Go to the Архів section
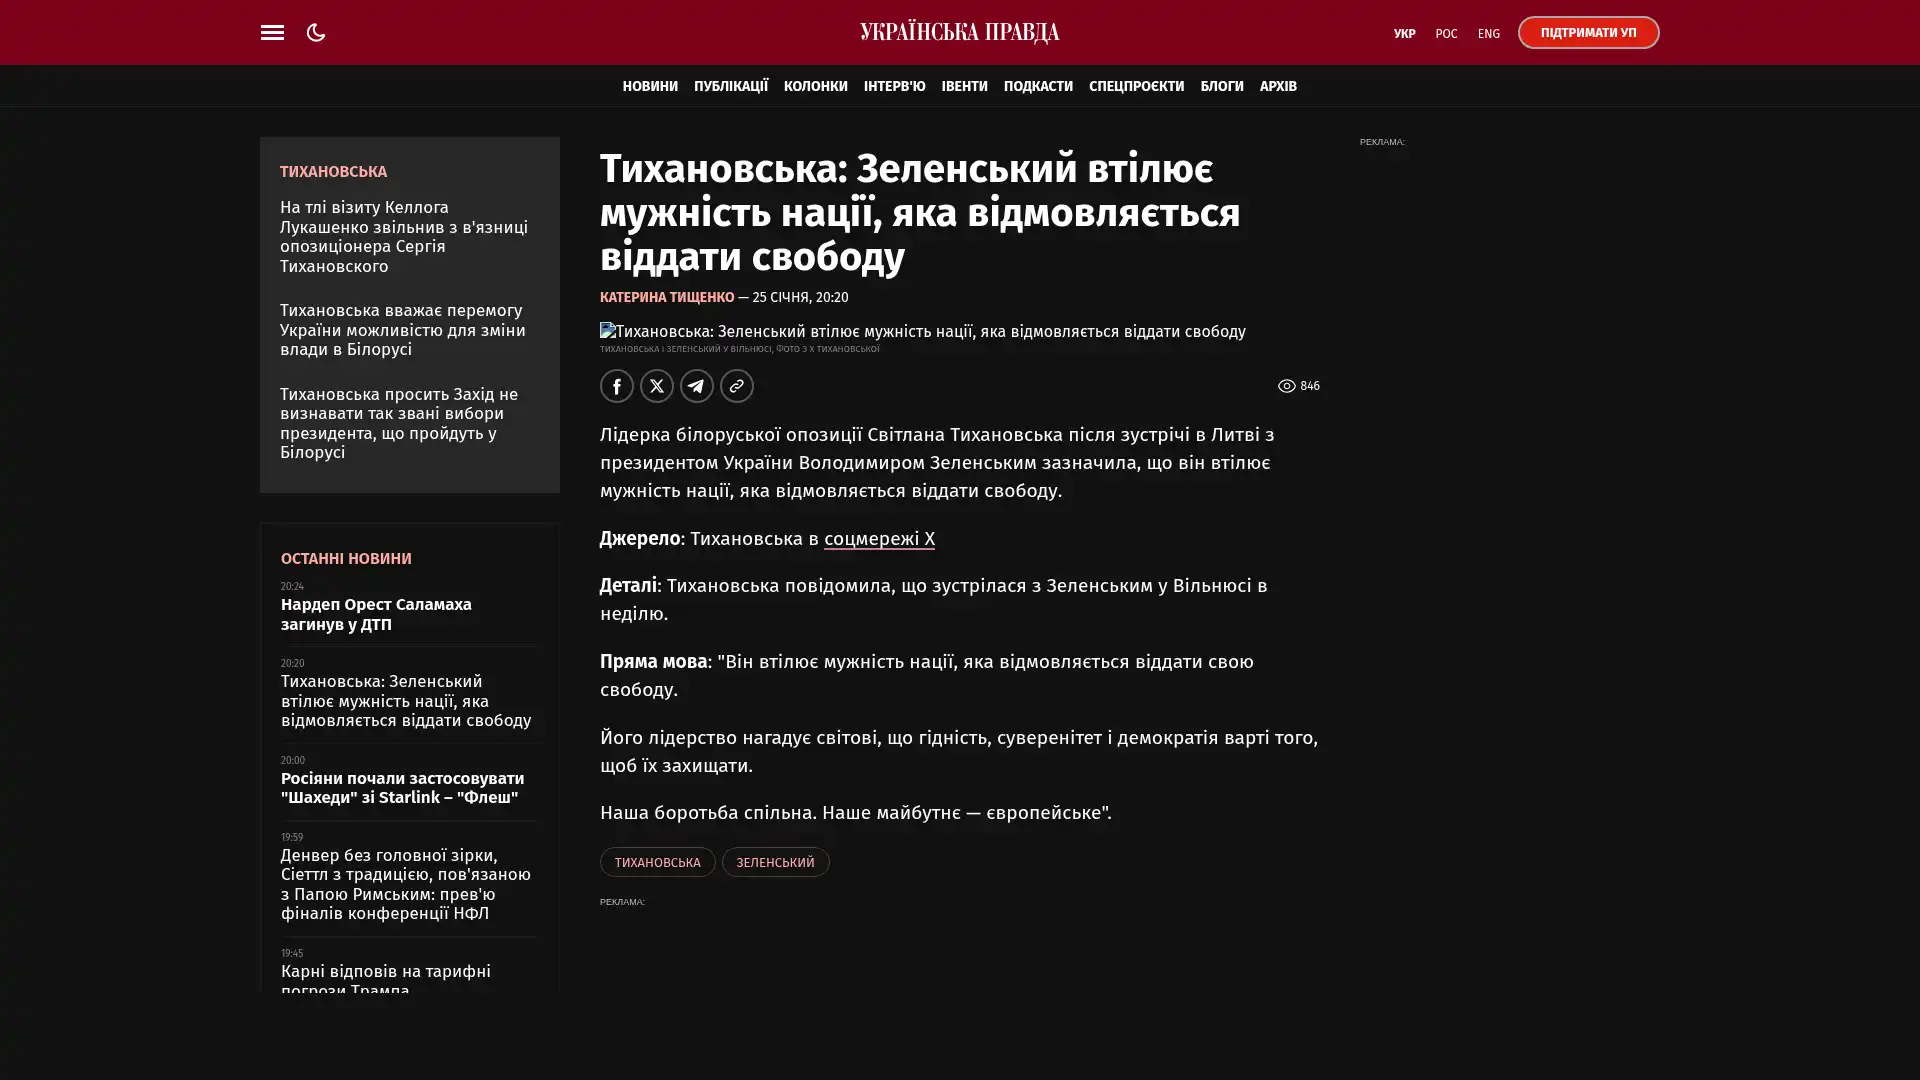 1277,86
